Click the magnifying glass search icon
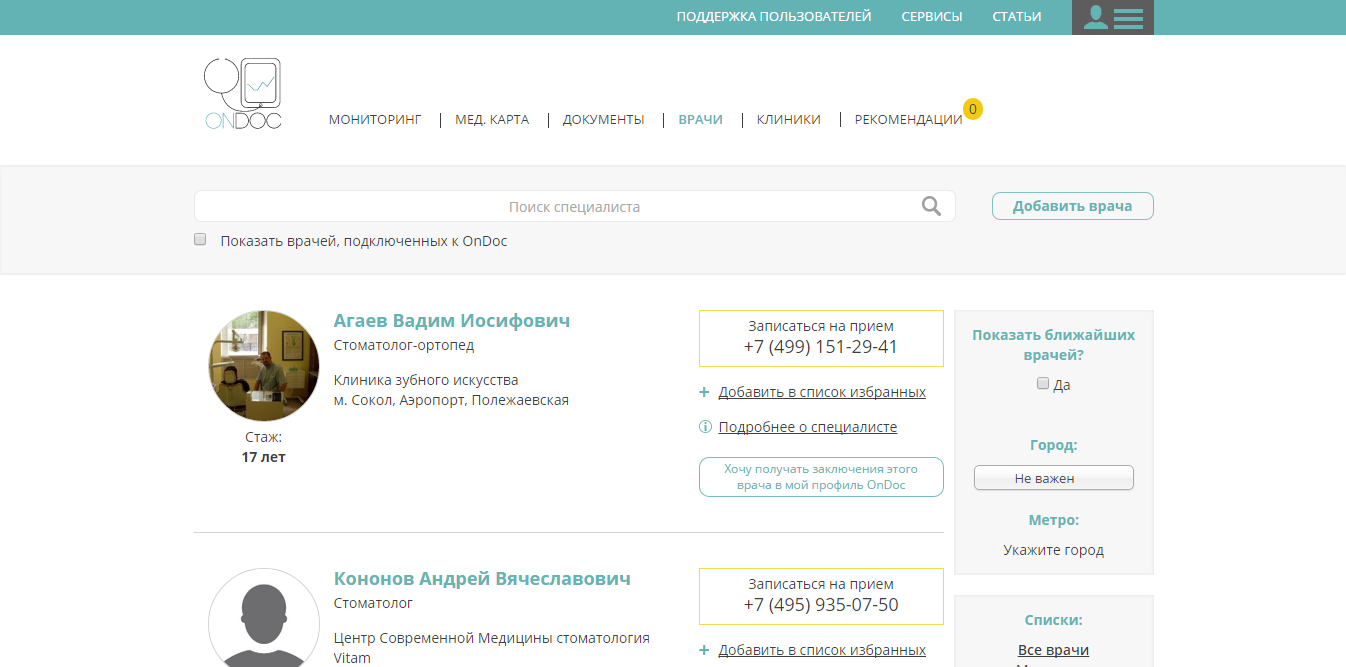 [x=931, y=206]
